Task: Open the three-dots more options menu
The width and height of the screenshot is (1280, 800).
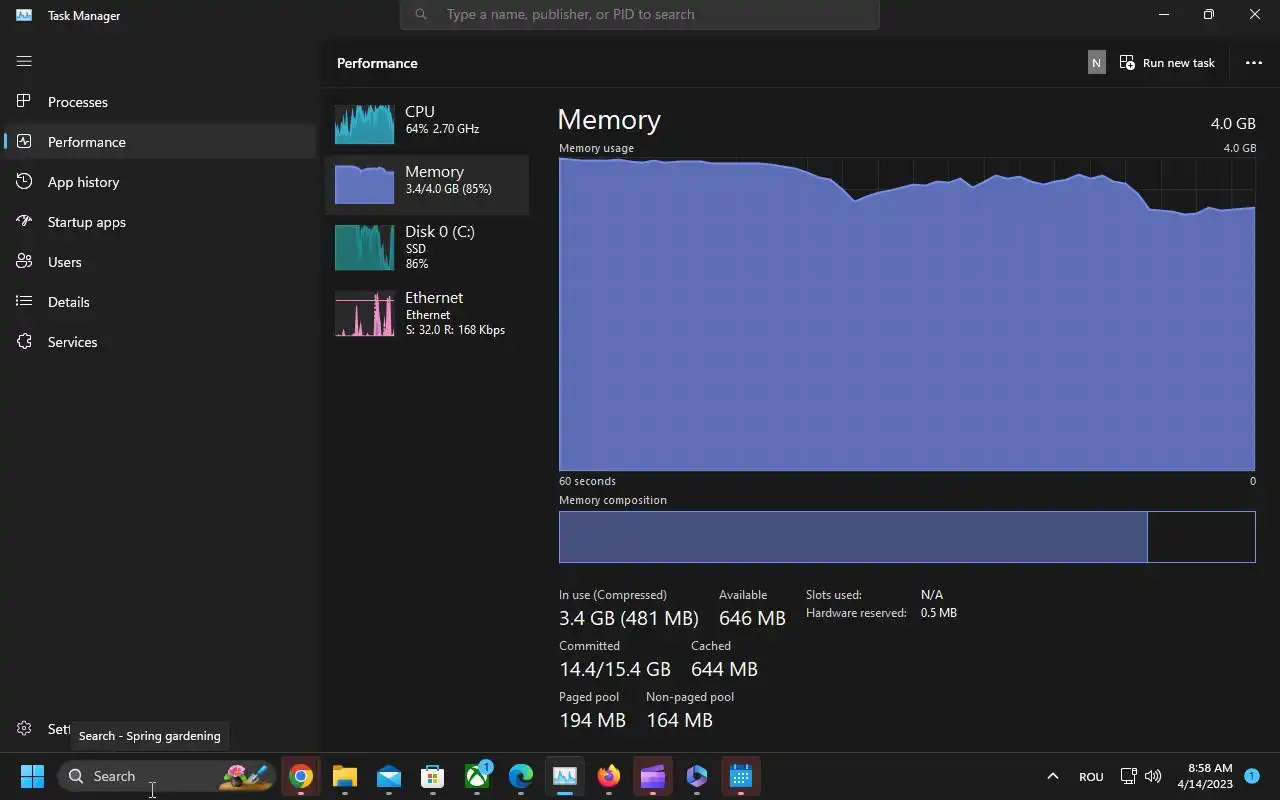Action: pyautogui.click(x=1253, y=62)
